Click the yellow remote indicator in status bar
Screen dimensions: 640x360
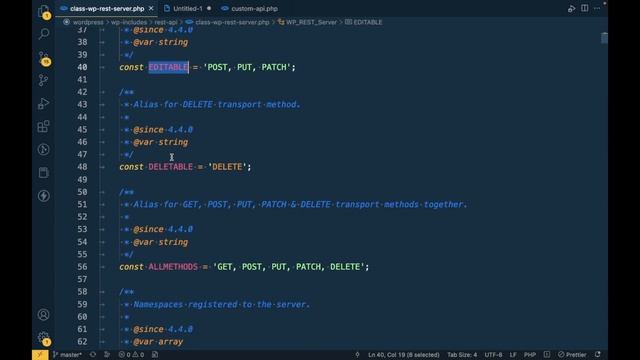pos(40,355)
